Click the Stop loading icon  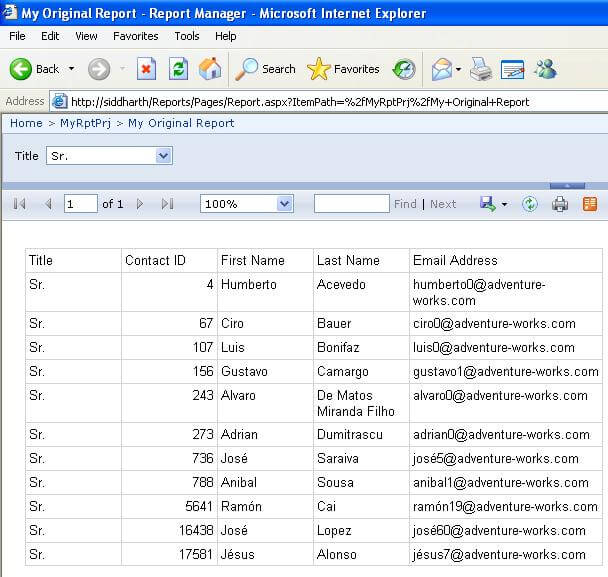point(146,69)
